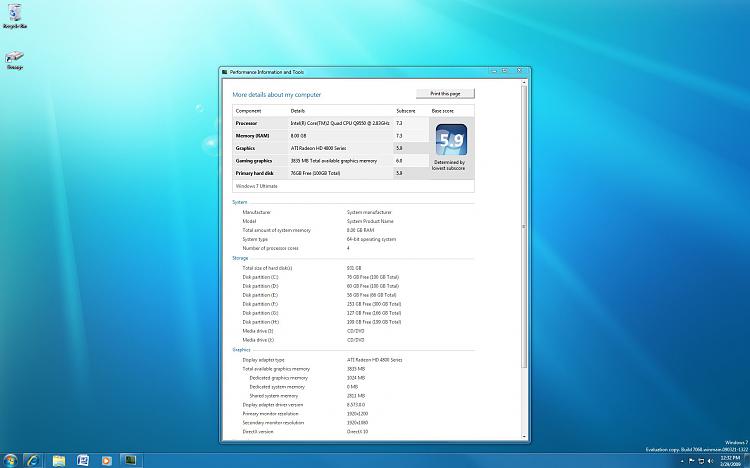Show hidden tray icons arrow
This screenshot has width=750, height=468.
(x=682, y=461)
